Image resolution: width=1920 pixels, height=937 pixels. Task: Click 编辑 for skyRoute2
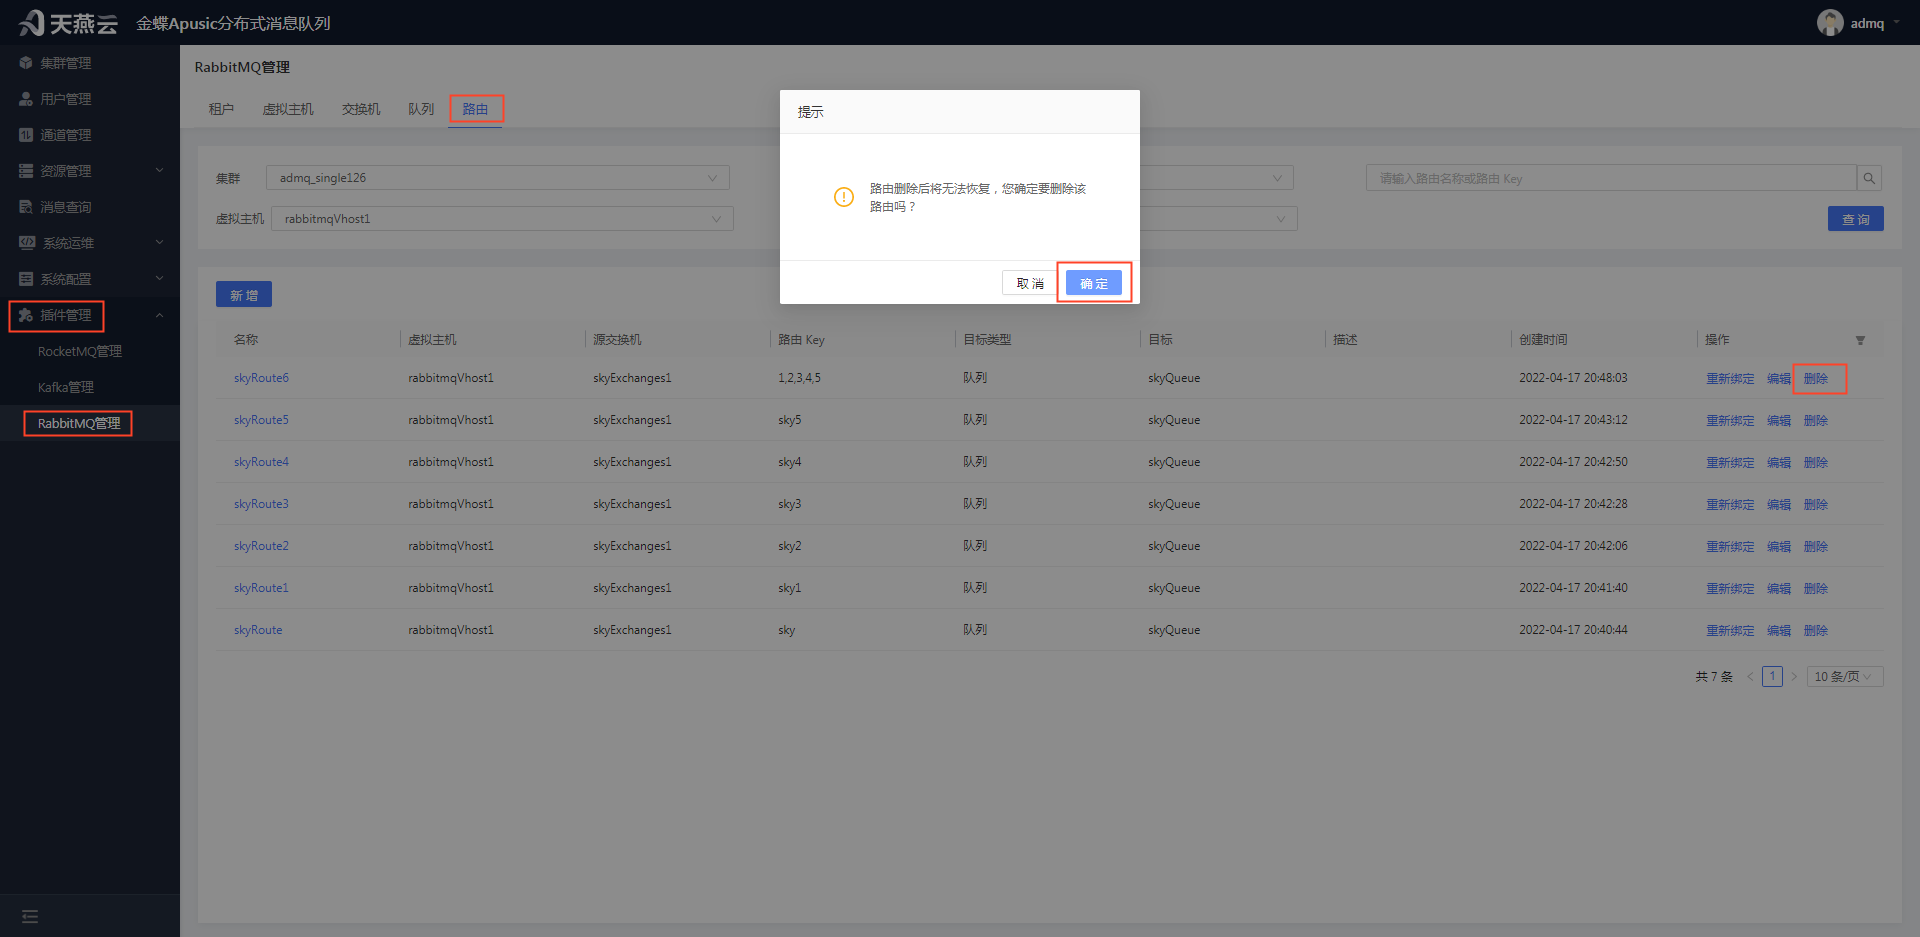click(1779, 546)
